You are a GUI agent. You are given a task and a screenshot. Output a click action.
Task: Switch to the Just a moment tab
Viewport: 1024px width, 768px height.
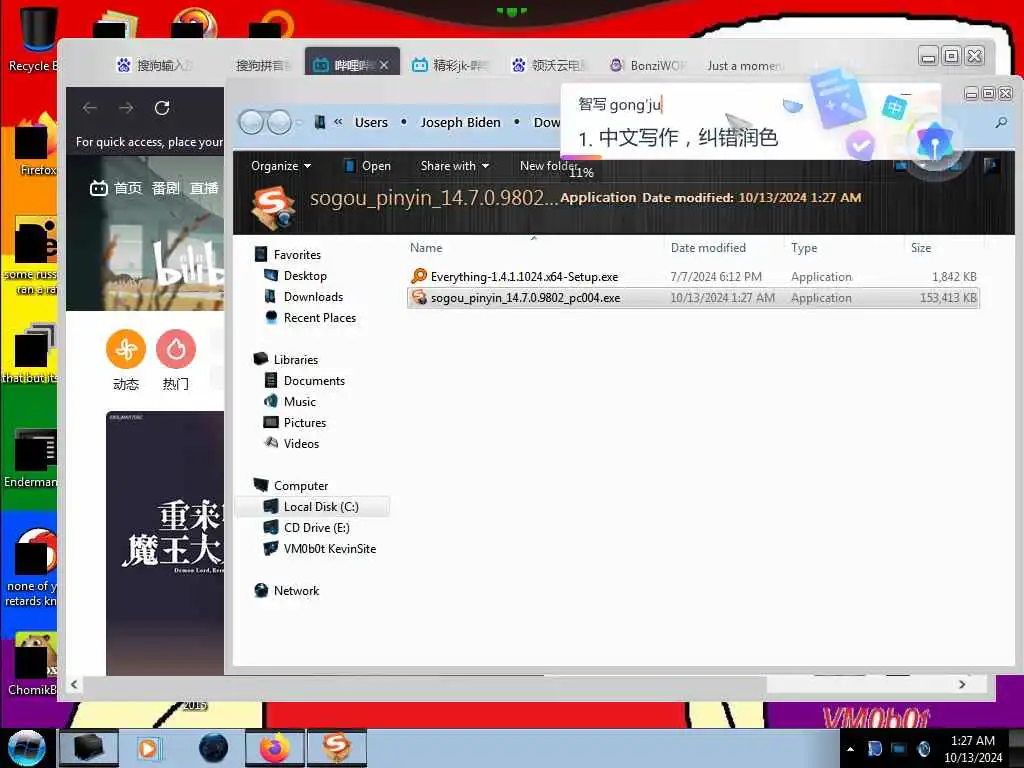coord(743,65)
